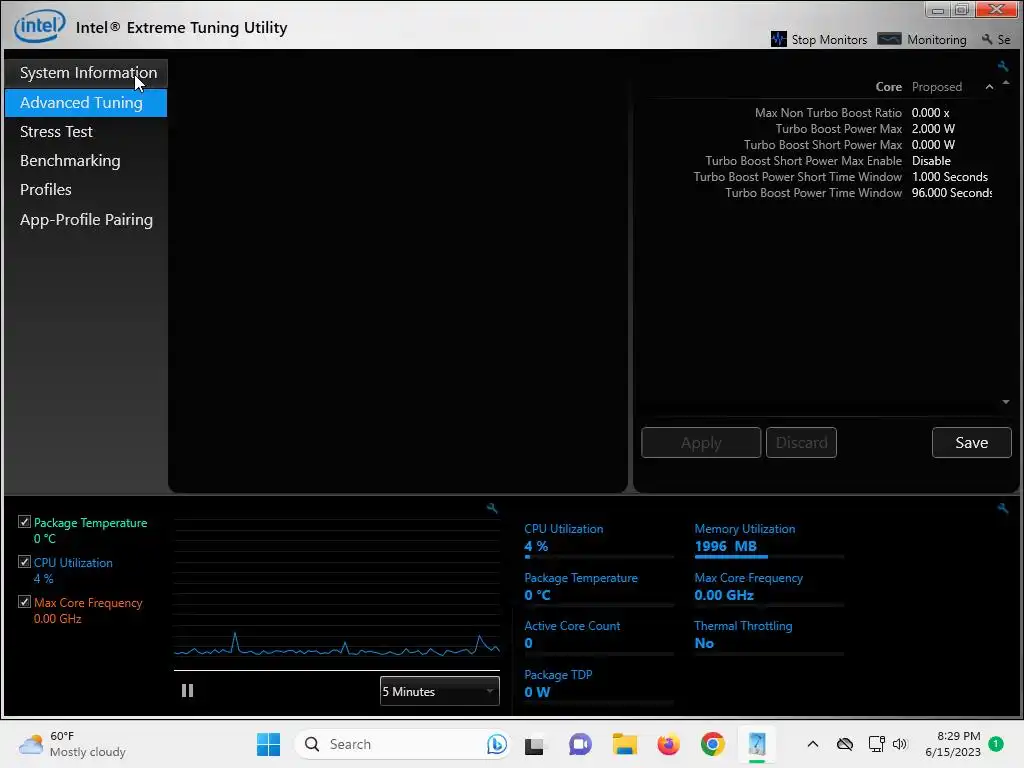The width and height of the screenshot is (1024, 768).
Task: Launch Google Chrome from the taskbar
Action: pyautogui.click(x=712, y=744)
